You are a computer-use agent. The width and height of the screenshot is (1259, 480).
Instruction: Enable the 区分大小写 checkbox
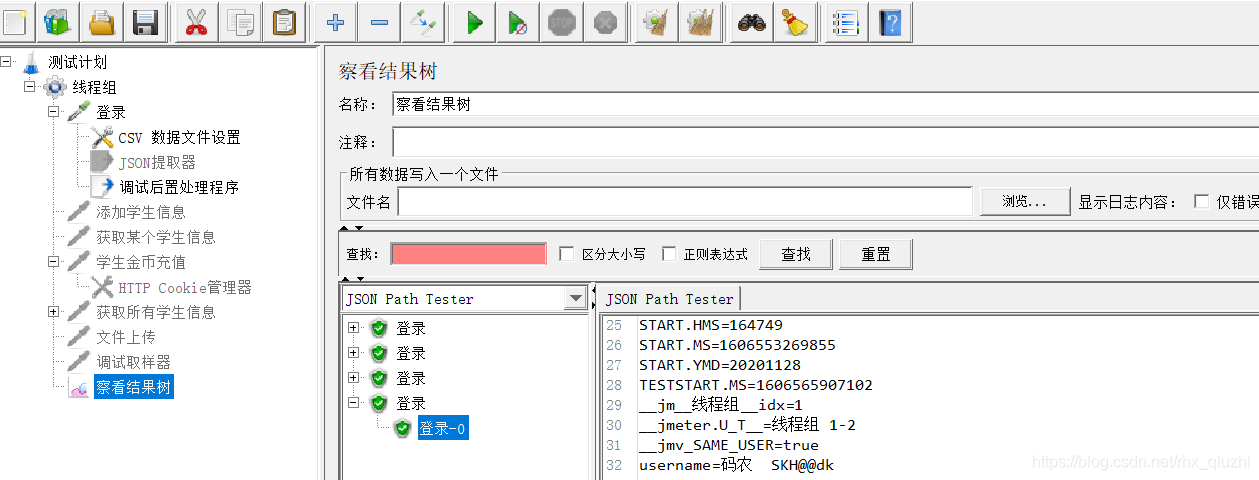point(567,254)
